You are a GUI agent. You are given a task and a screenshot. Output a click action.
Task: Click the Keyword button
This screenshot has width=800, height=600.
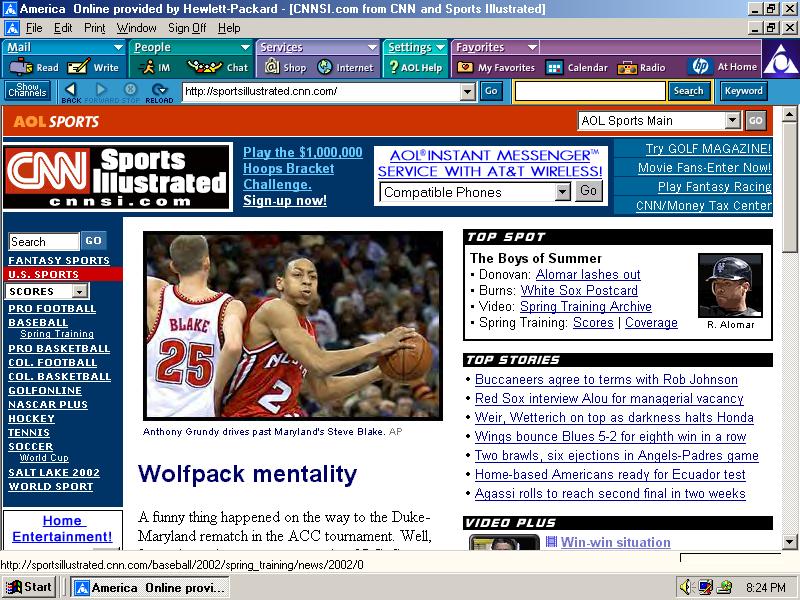(x=743, y=91)
